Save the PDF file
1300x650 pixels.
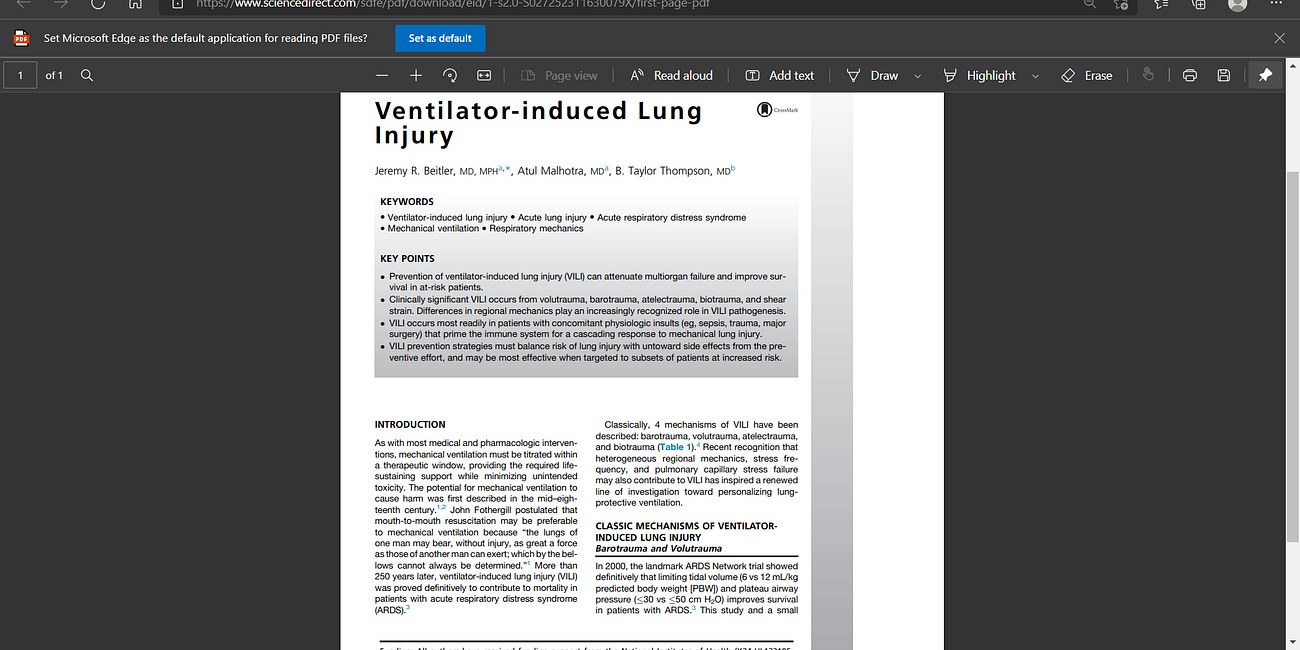1224,75
